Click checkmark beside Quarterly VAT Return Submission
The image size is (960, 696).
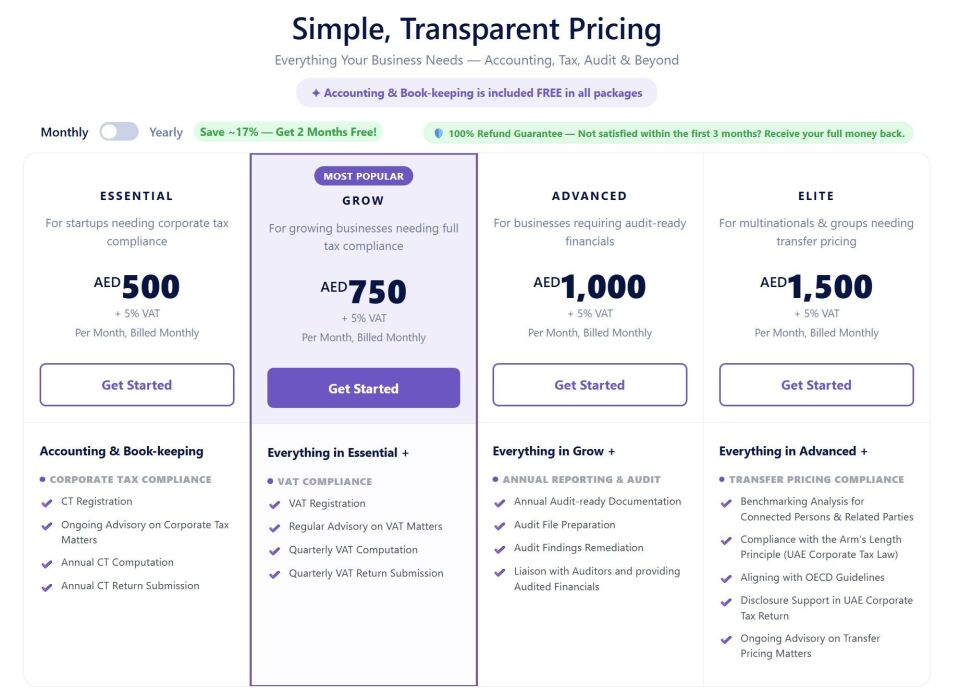tap(275, 574)
